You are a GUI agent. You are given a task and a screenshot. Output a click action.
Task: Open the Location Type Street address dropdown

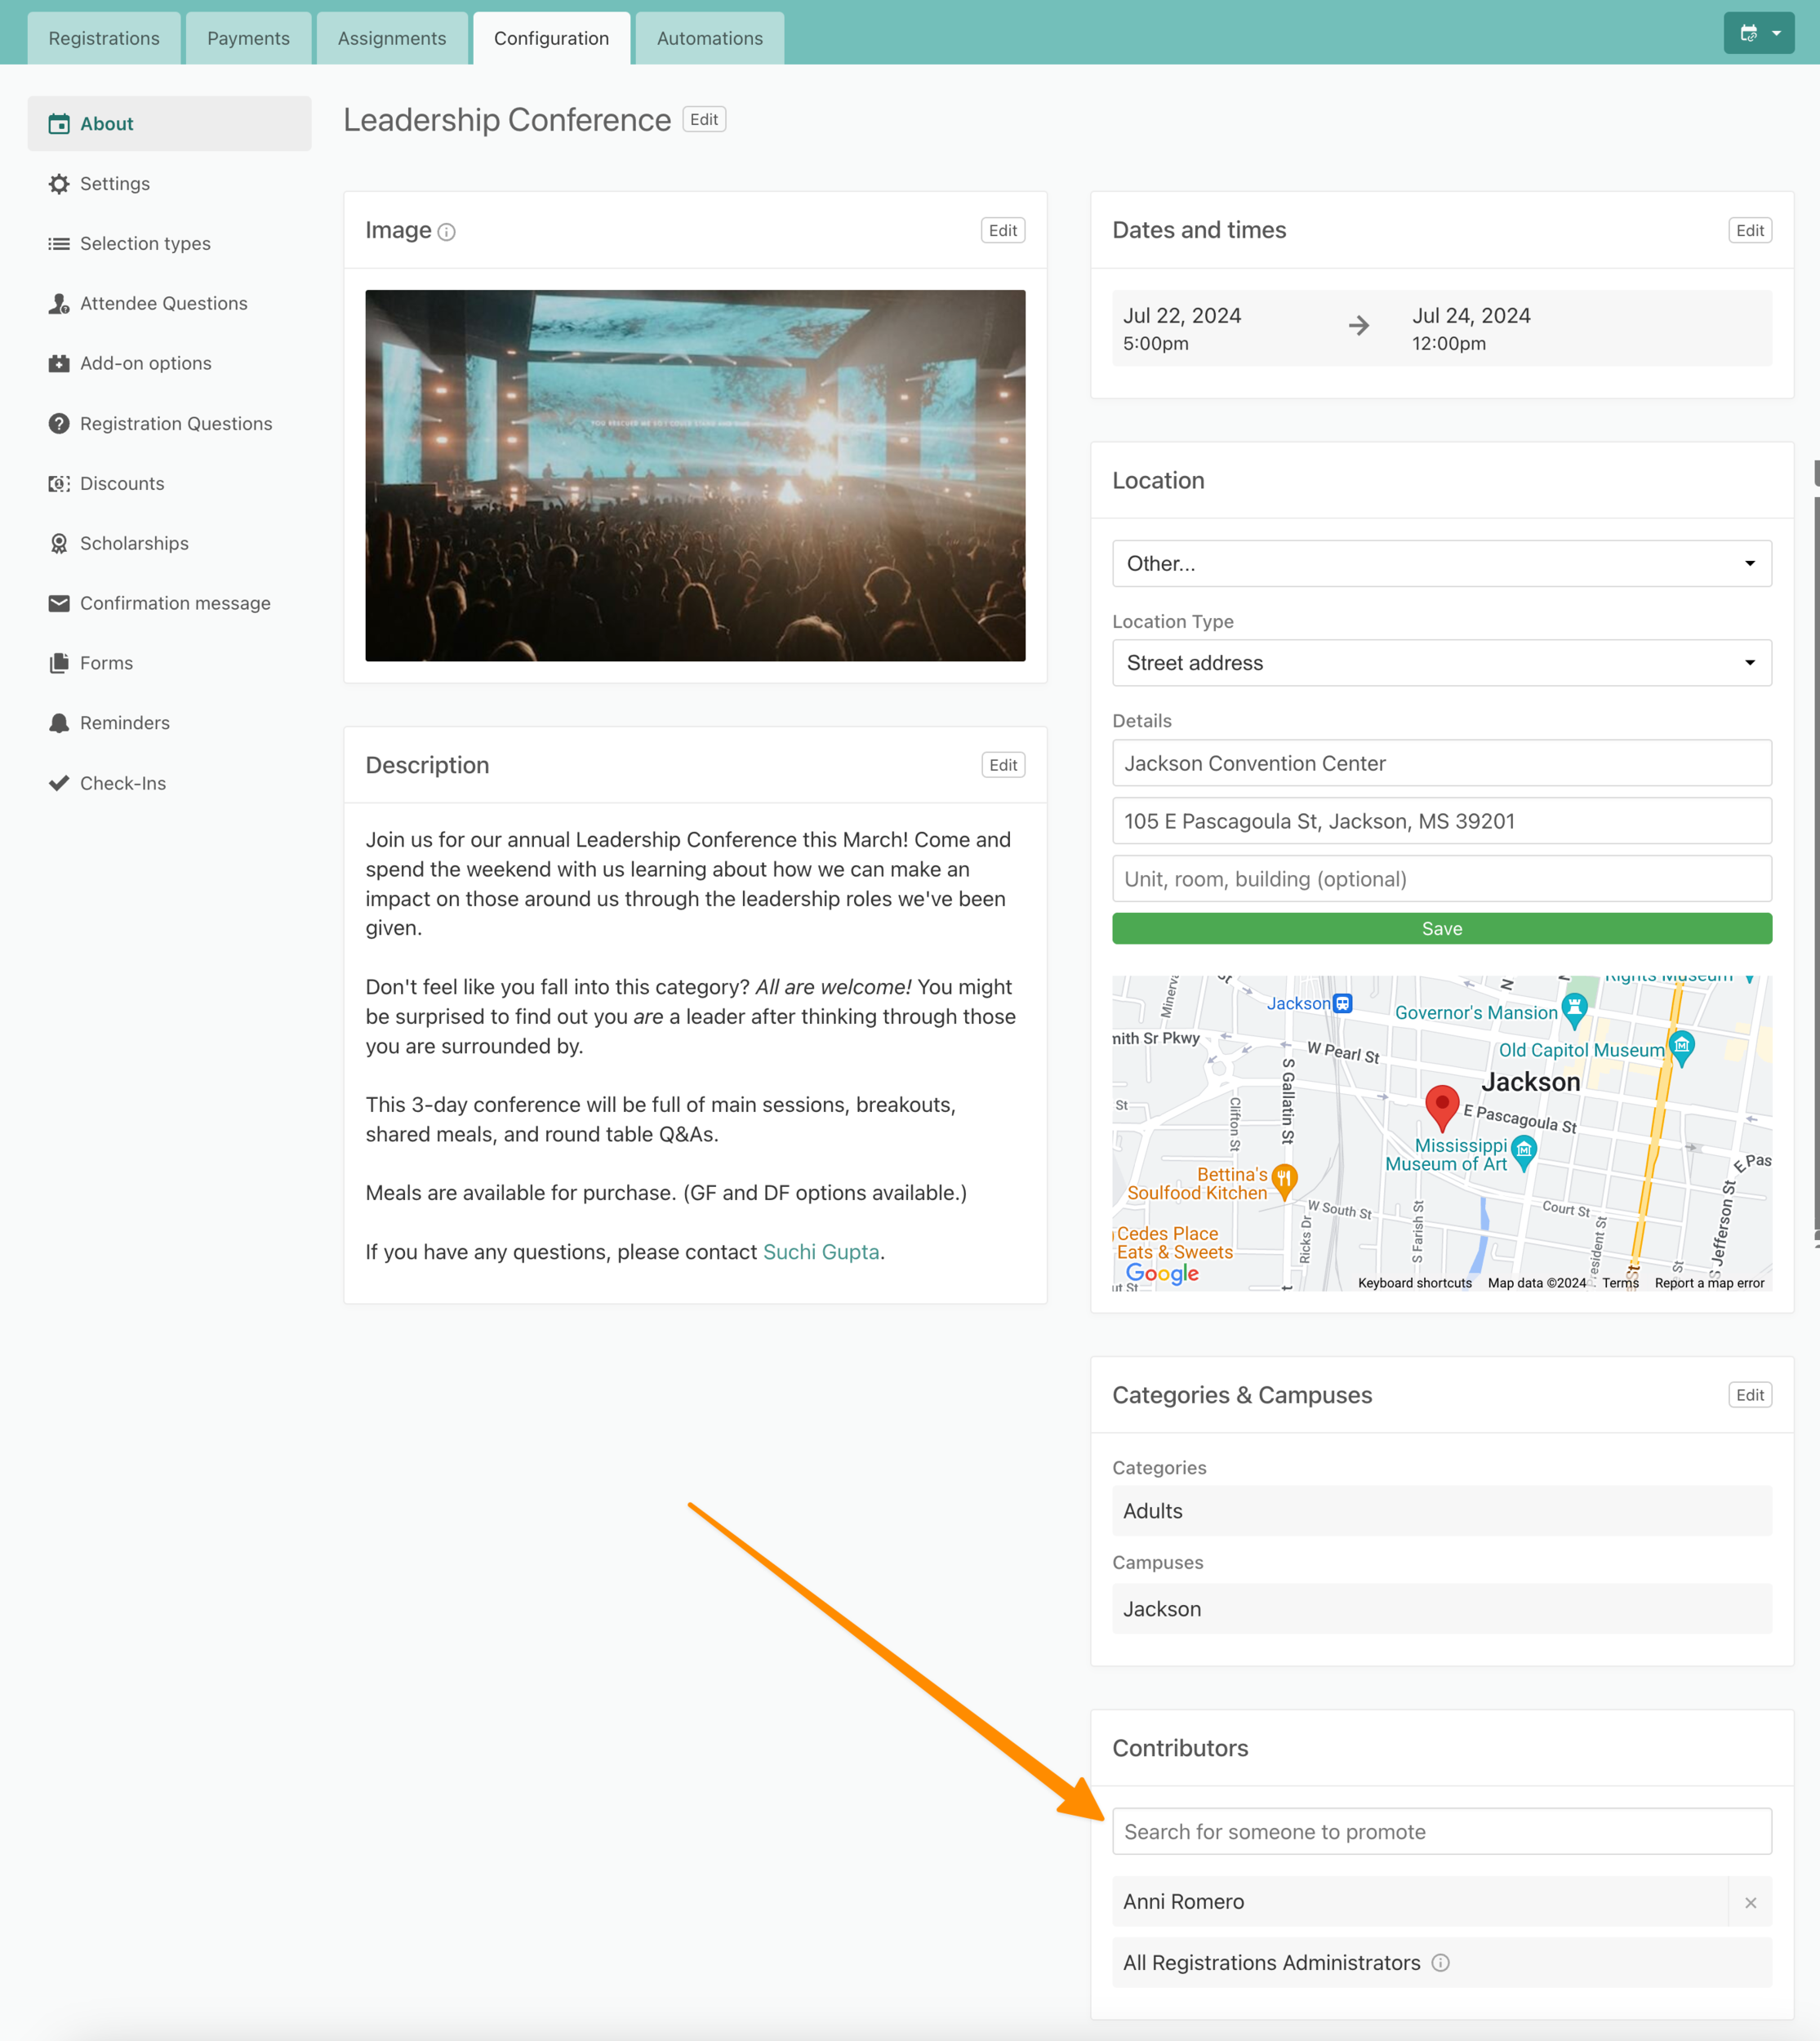1441,663
